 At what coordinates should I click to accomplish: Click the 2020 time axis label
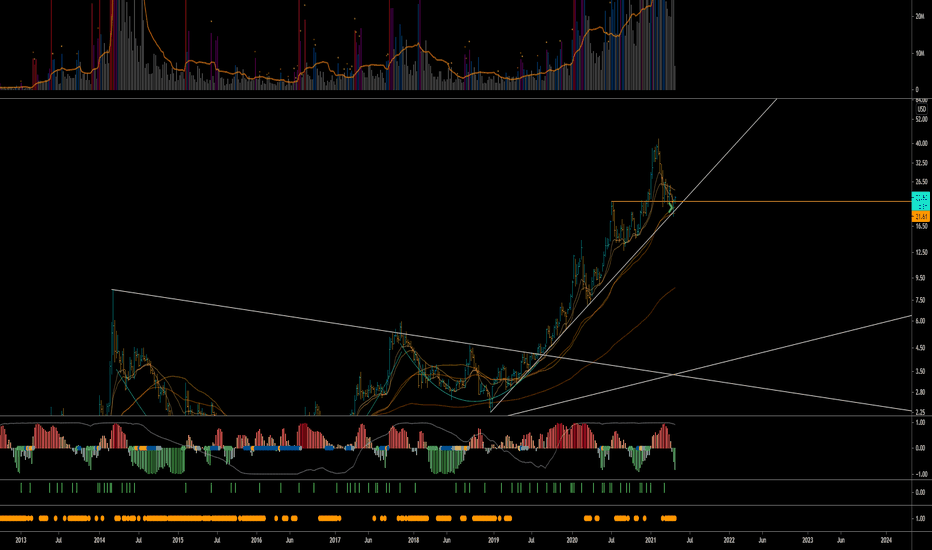point(572,540)
